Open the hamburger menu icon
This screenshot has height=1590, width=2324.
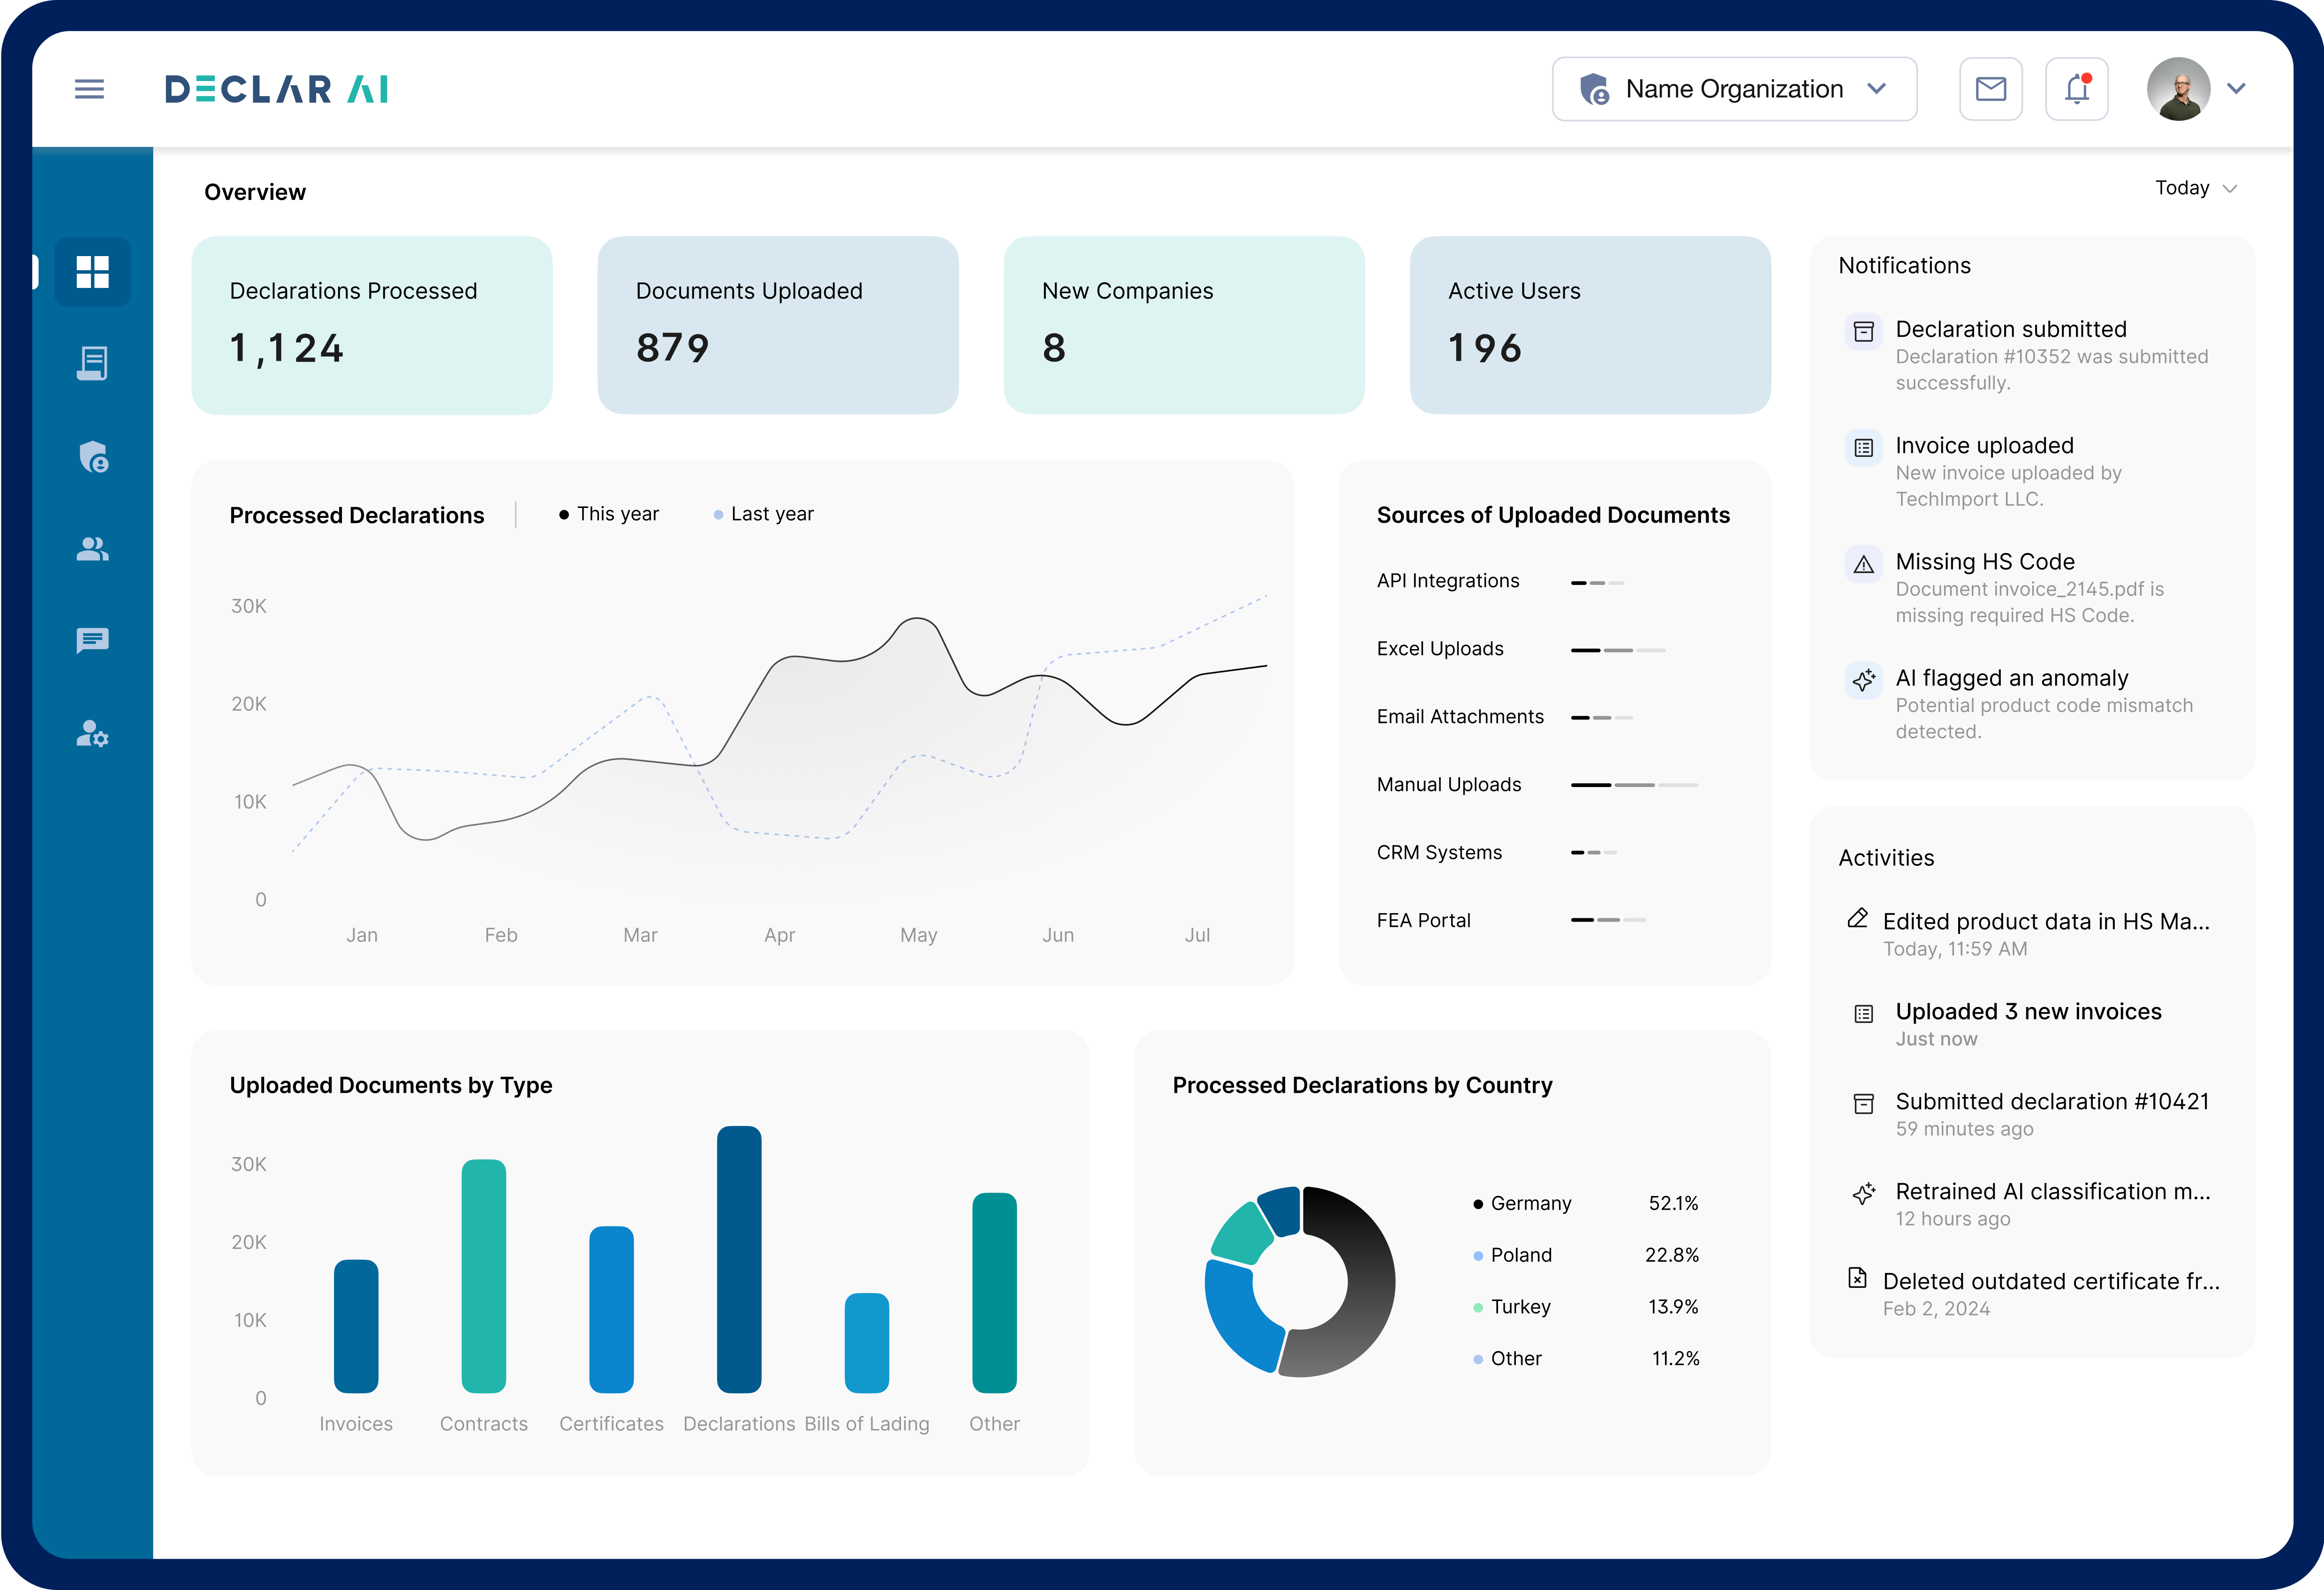[x=89, y=89]
